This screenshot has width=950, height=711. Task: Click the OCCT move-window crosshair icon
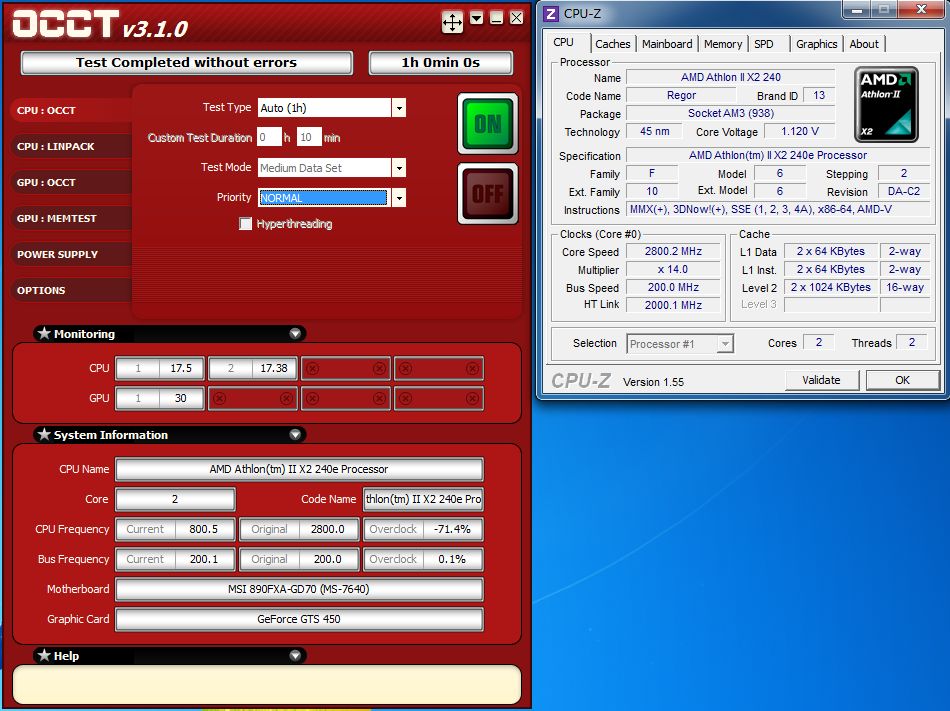click(x=452, y=22)
